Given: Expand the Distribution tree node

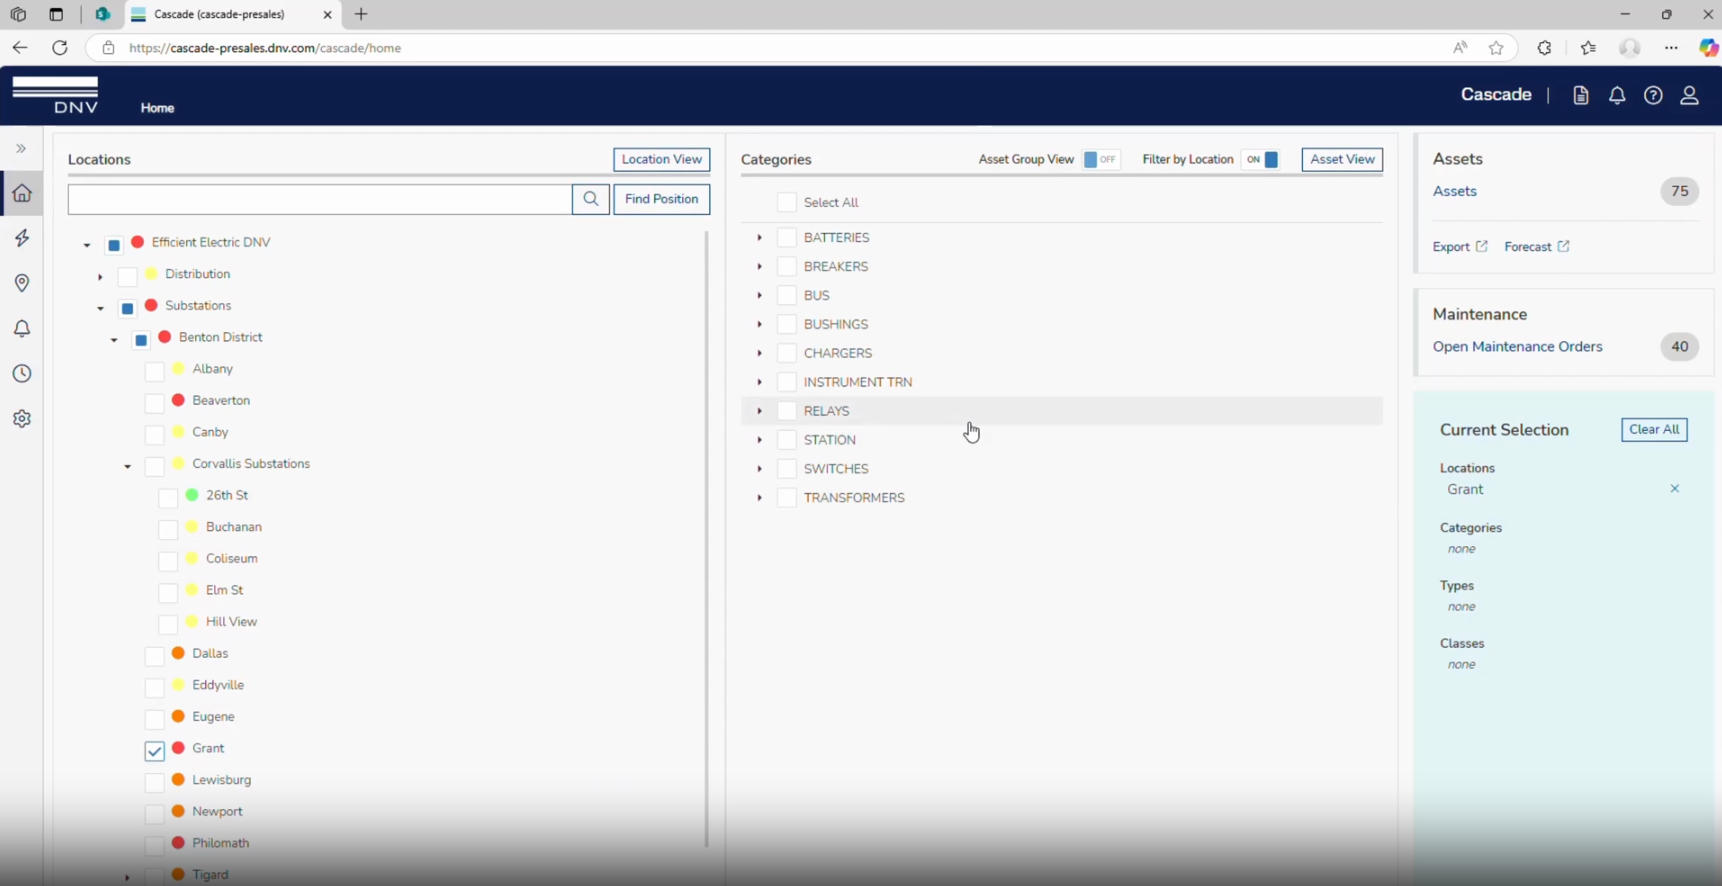Looking at the screenshot, I should click(100, 276).
